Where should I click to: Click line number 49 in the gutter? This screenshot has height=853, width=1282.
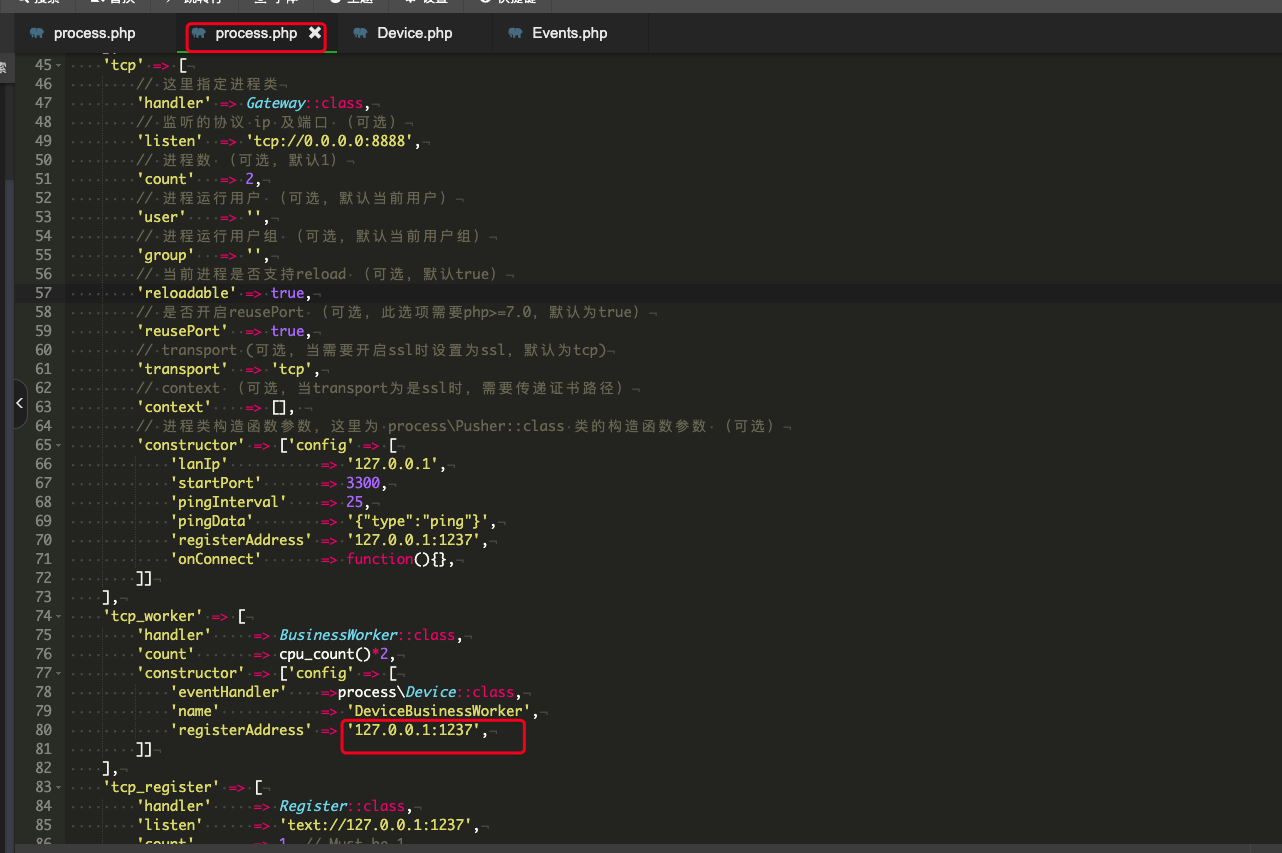click(x=42, y=141)
